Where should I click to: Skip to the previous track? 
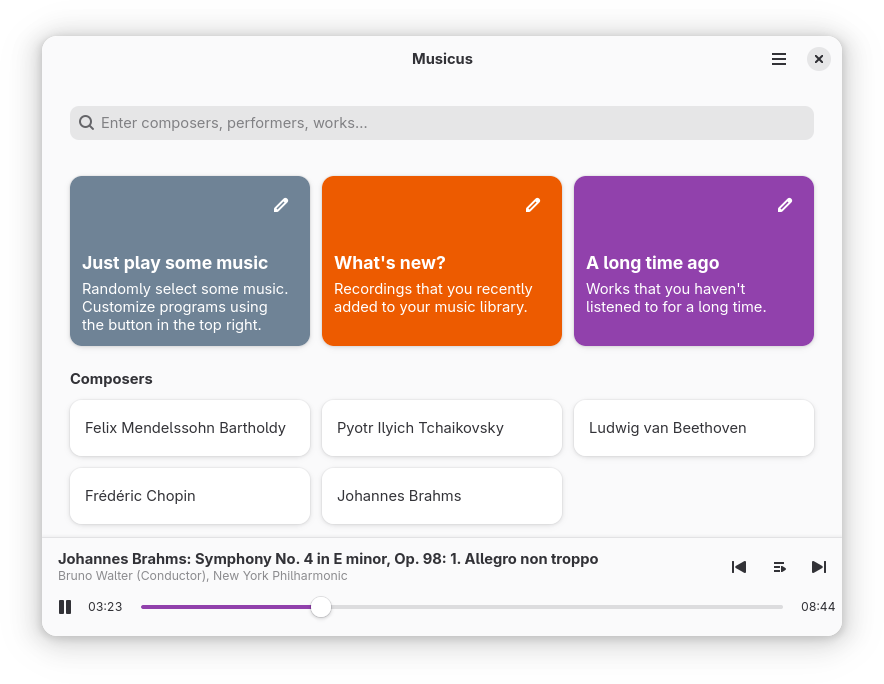(739, 567)
